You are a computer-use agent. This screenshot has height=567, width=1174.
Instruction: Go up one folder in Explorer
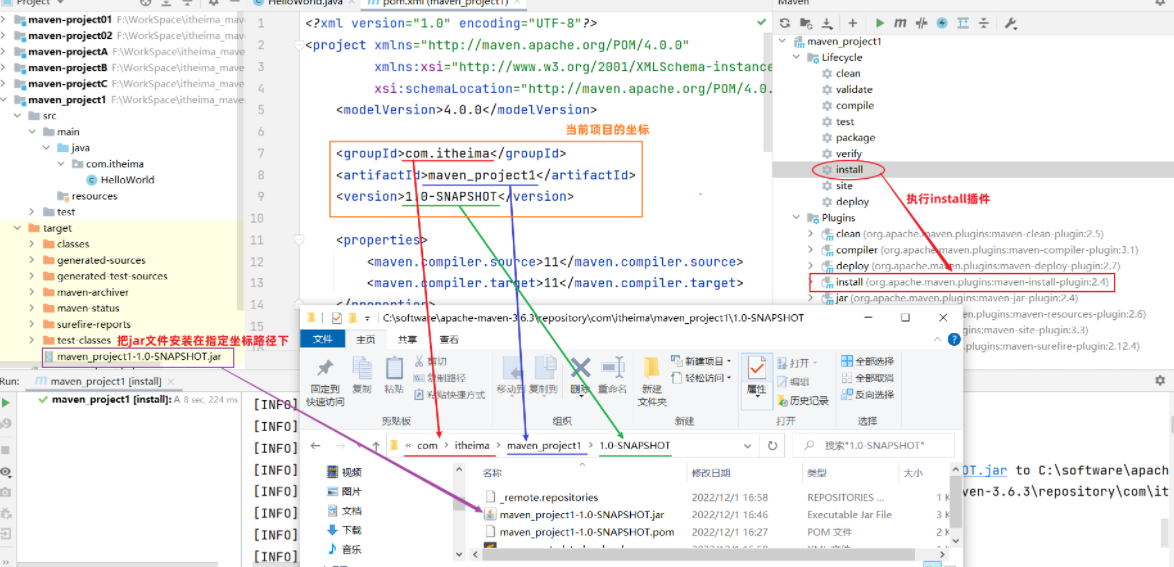pos(377,446)
